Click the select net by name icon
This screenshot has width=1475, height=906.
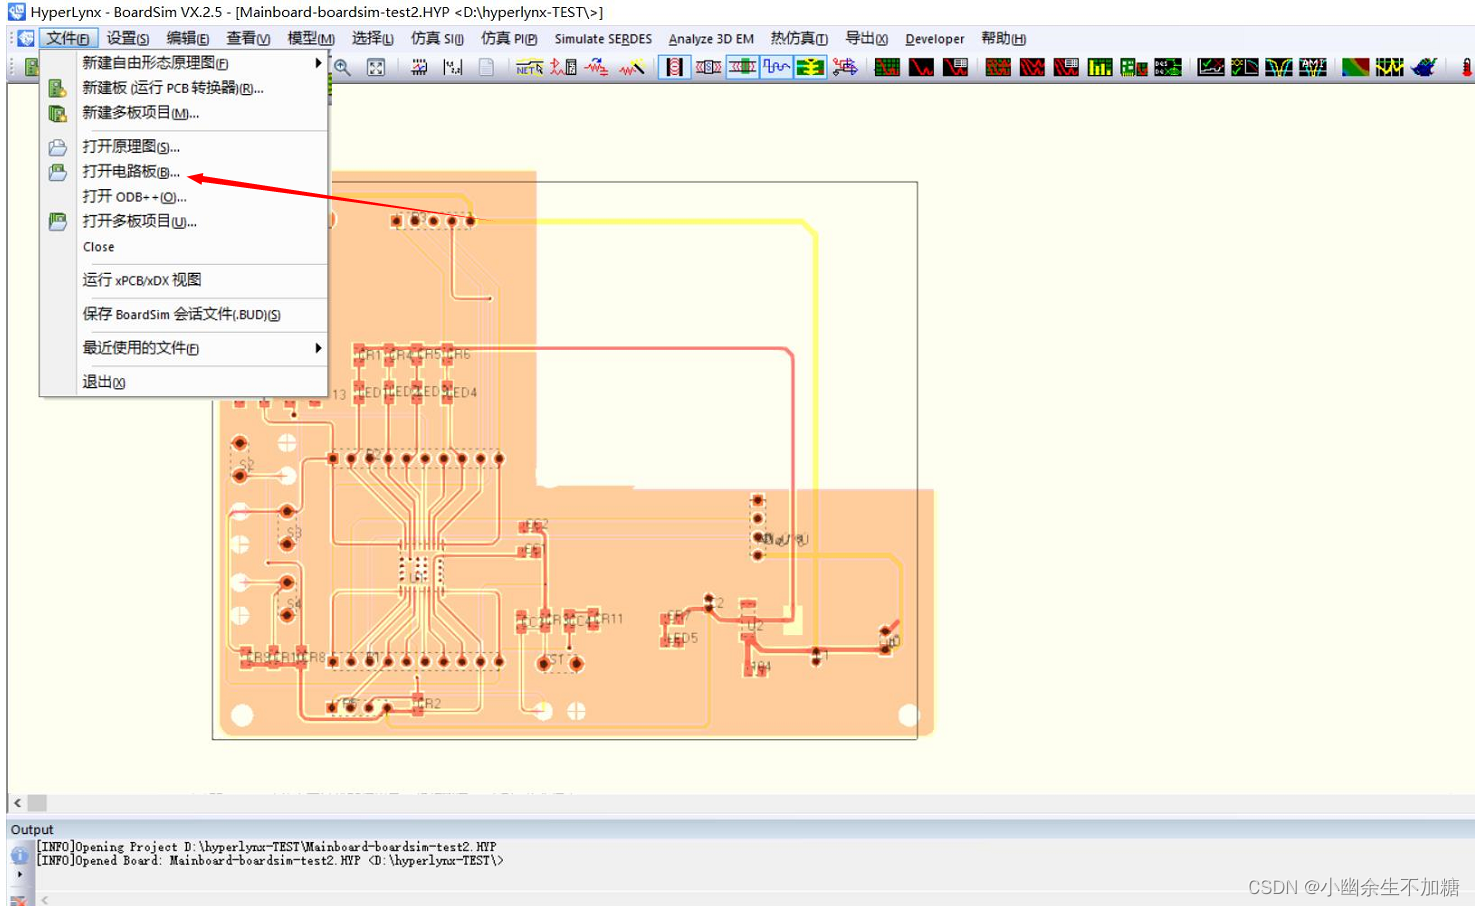[529, 67]
